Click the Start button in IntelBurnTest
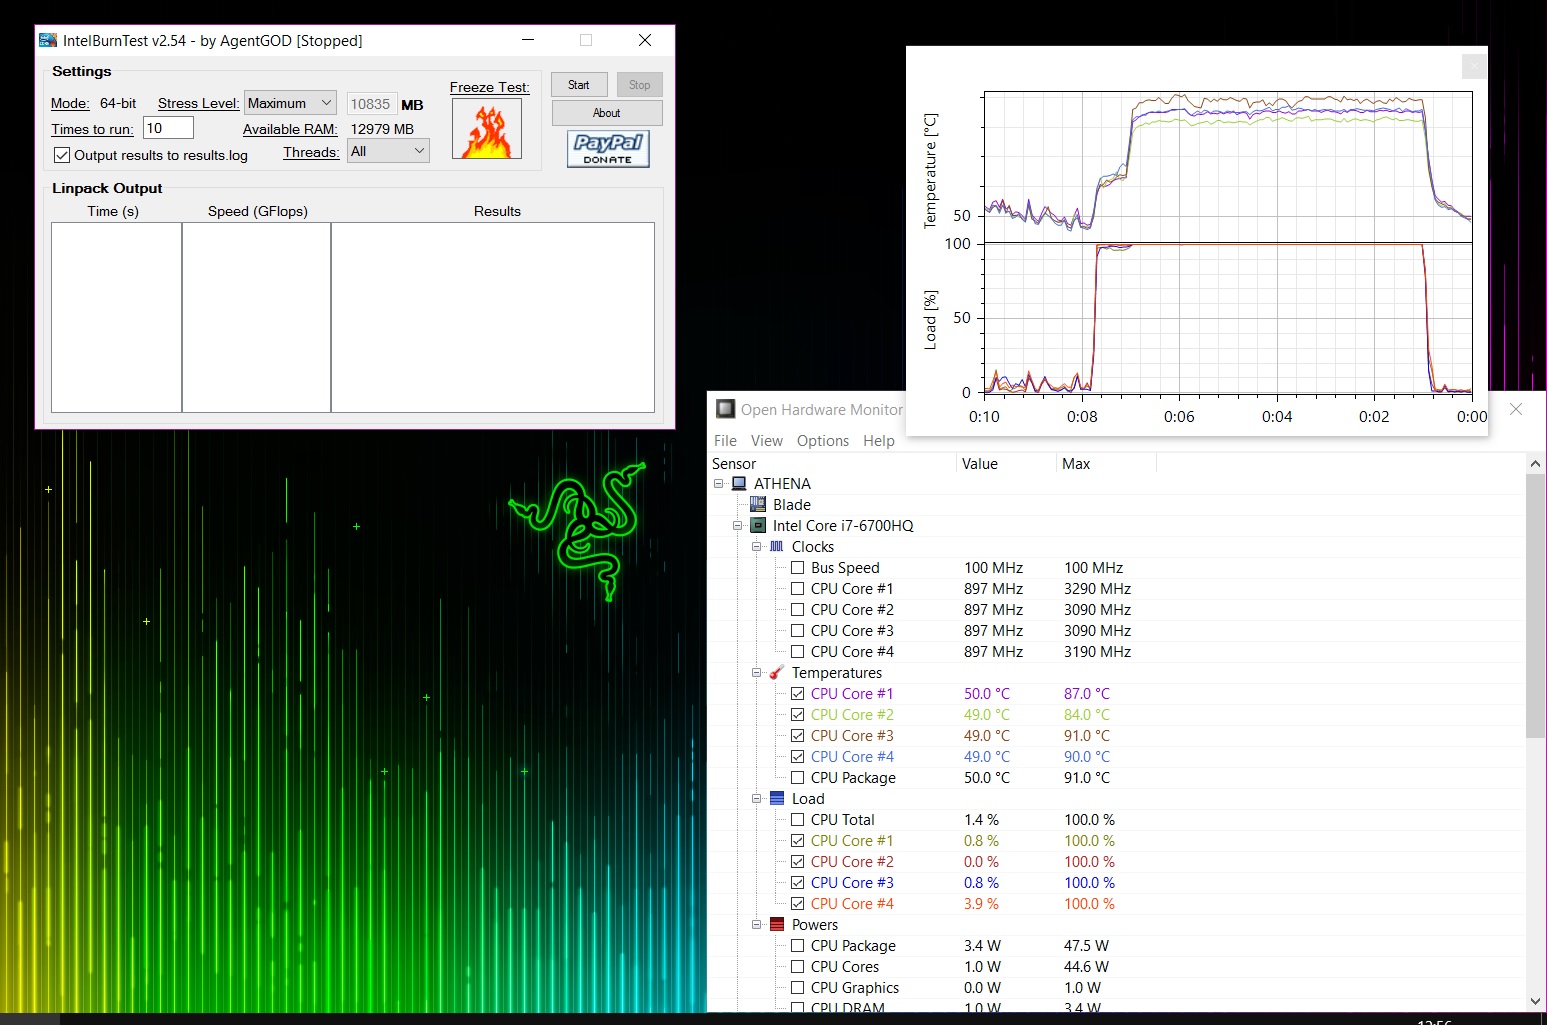 [579, 85]
